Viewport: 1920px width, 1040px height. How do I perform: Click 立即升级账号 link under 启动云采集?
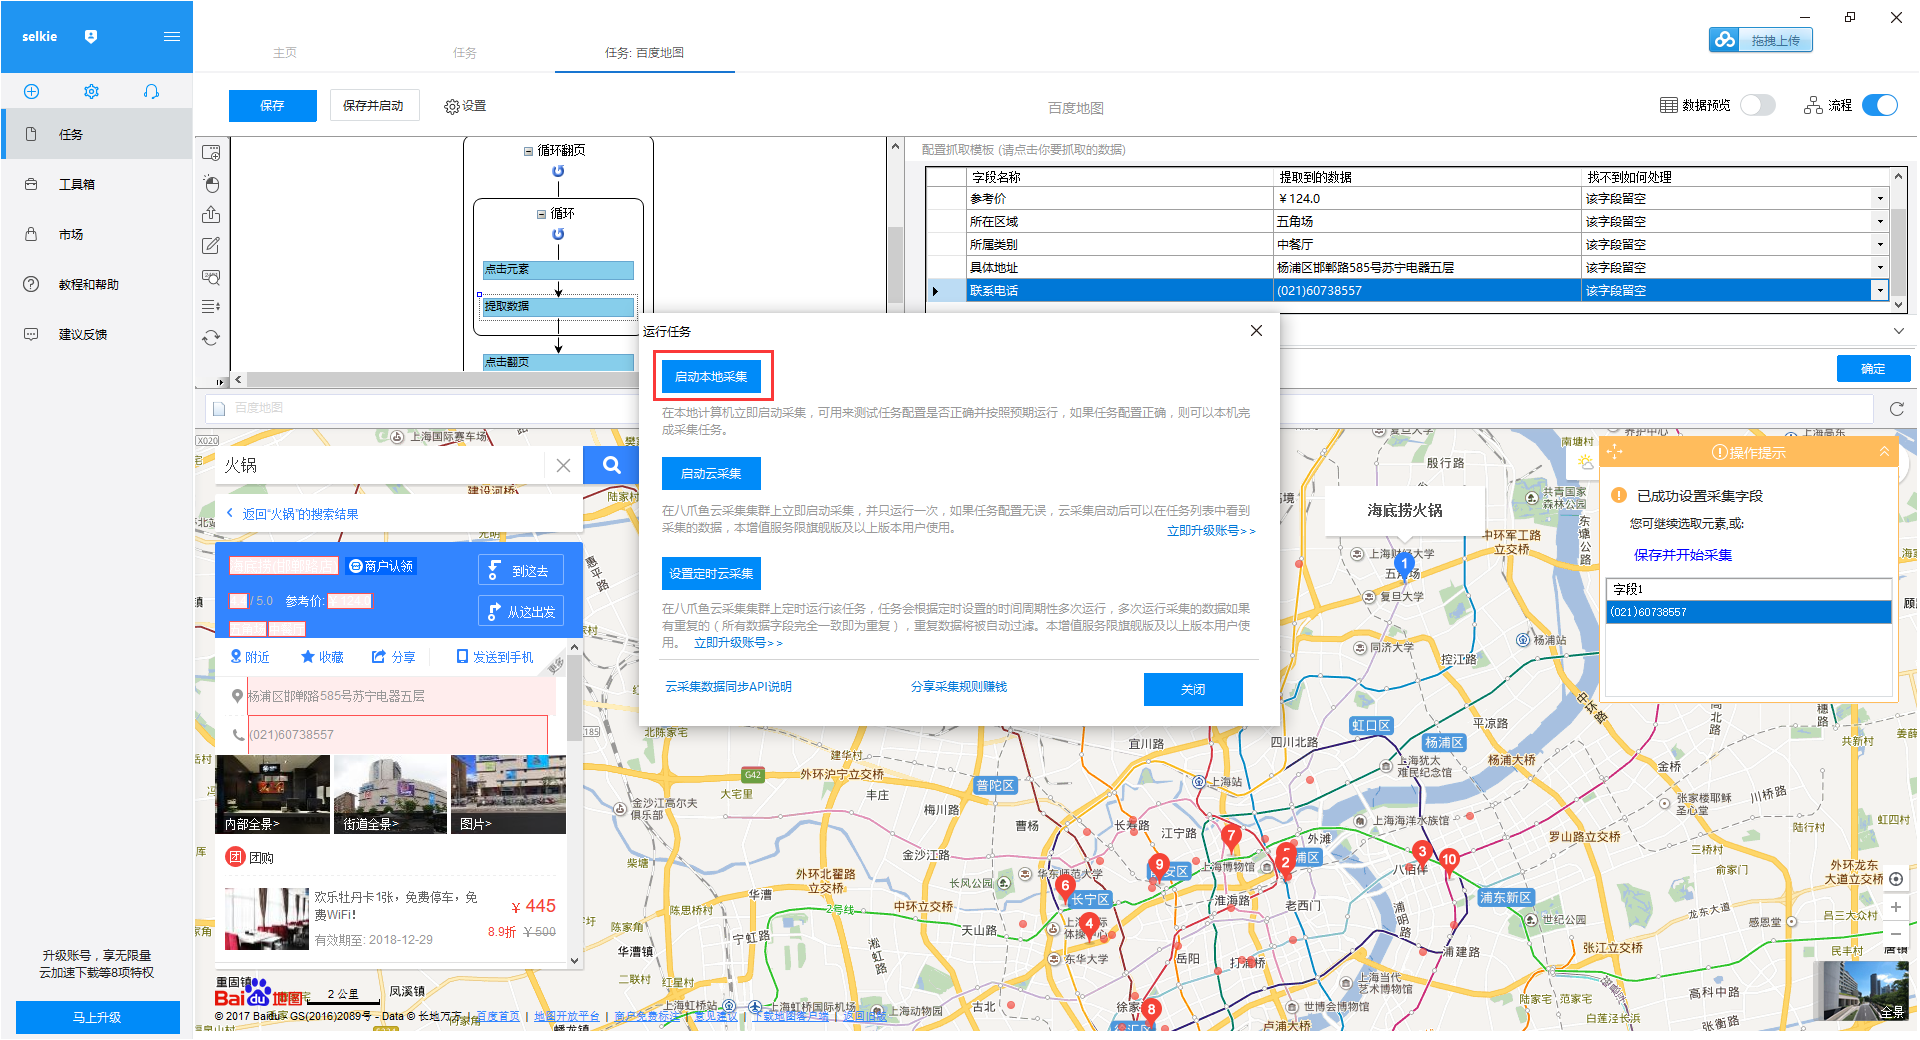1211,531
